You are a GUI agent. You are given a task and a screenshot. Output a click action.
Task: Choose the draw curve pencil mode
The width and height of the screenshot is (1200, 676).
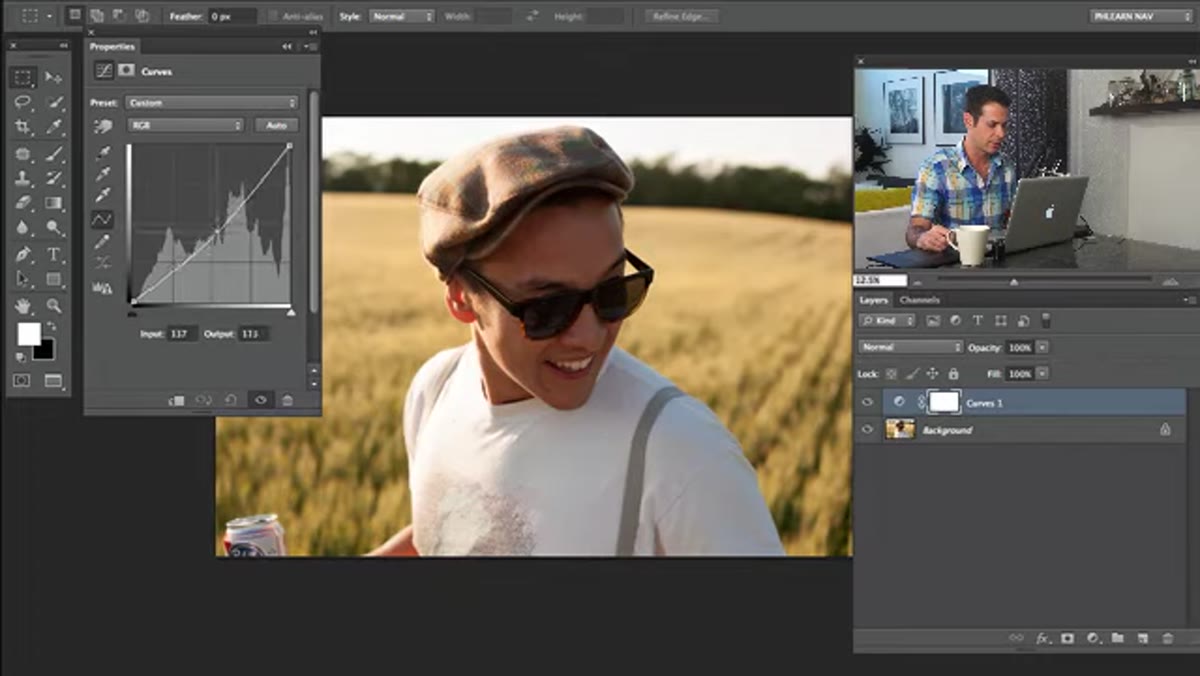pos(102,241)
